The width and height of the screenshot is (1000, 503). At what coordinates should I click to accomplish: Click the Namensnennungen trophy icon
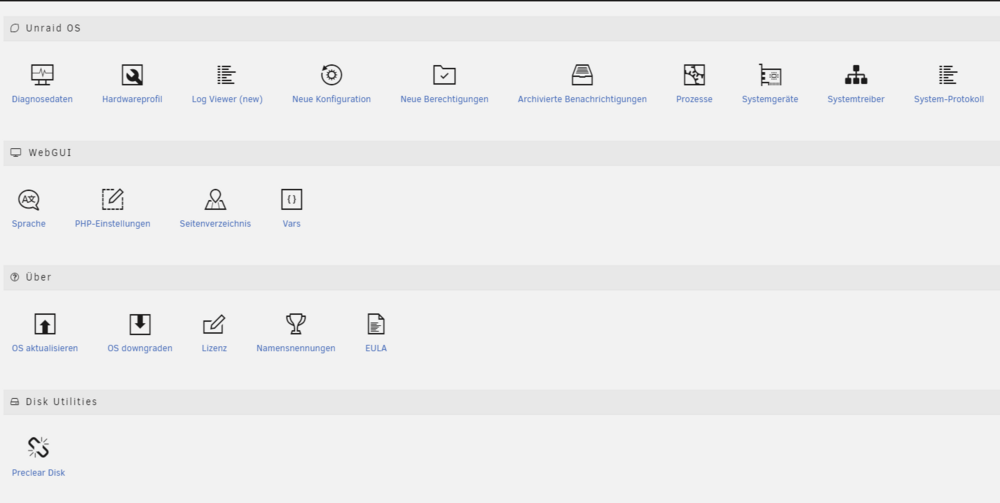(295, 324)
